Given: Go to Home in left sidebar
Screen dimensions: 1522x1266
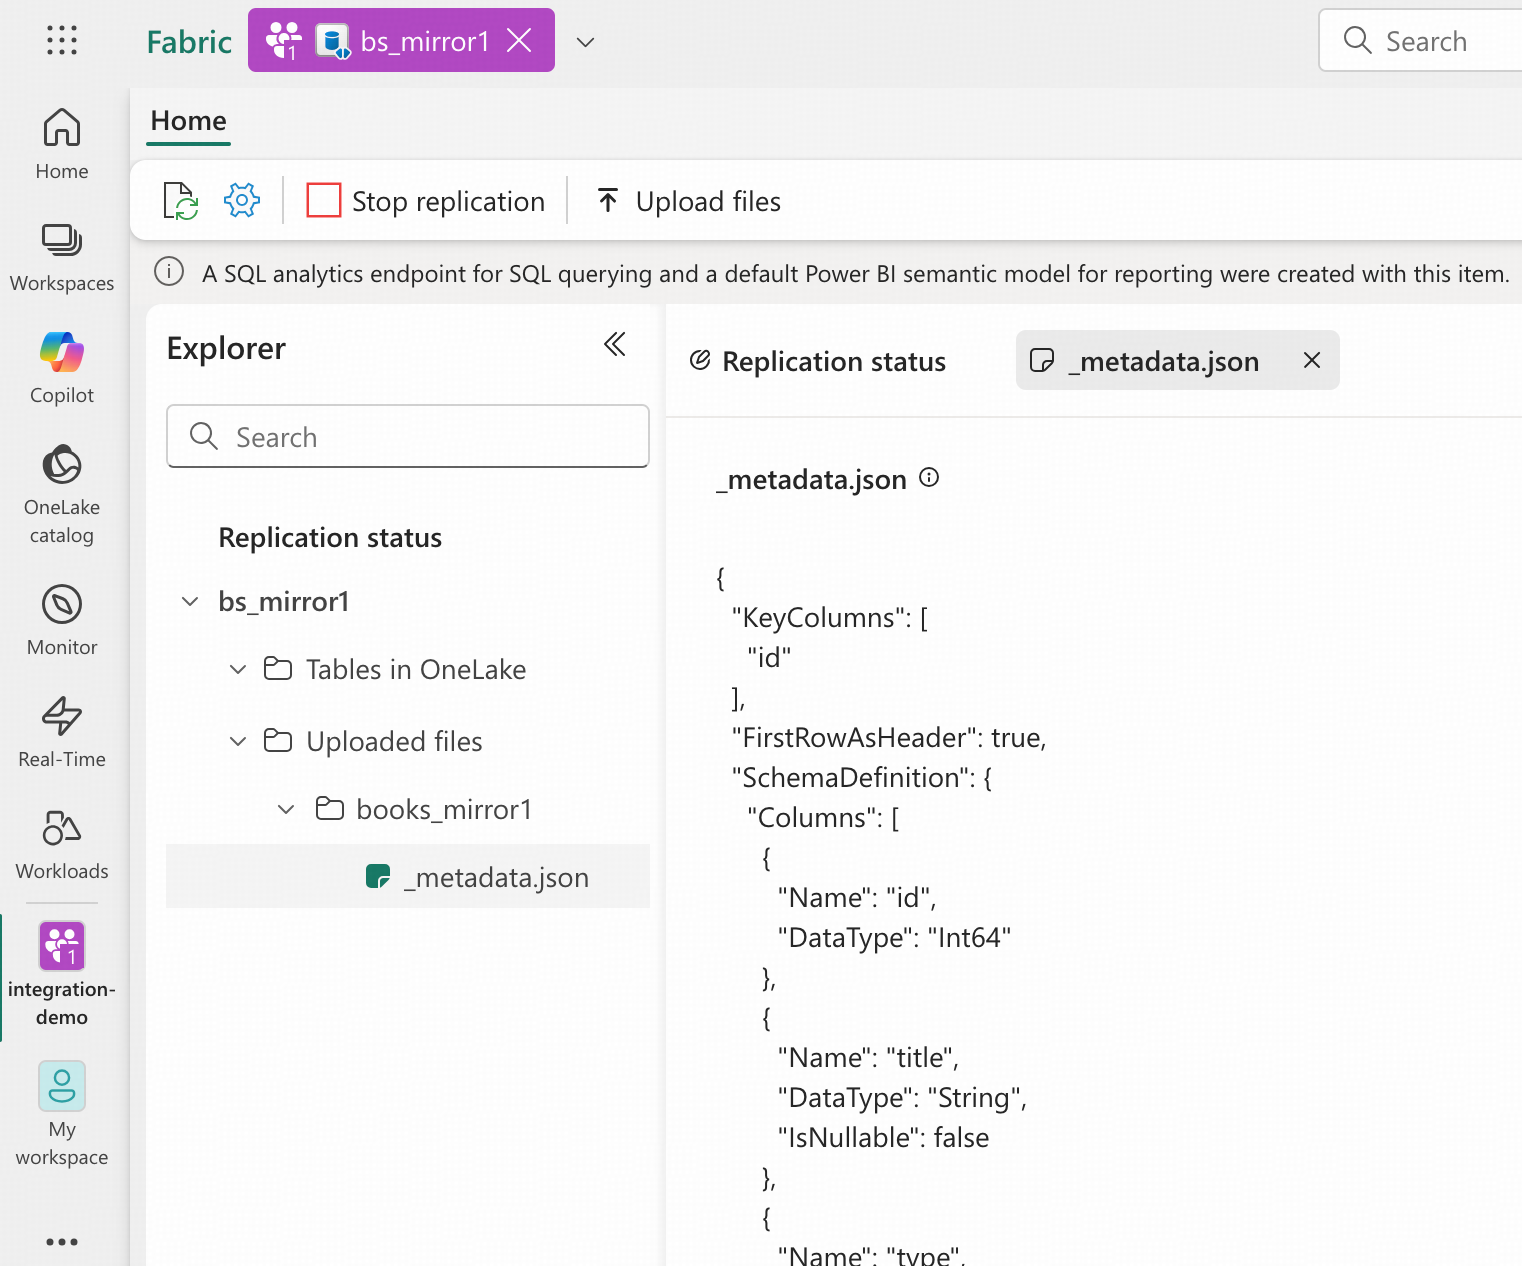Looking at the screenshot, I should [62, 144].
